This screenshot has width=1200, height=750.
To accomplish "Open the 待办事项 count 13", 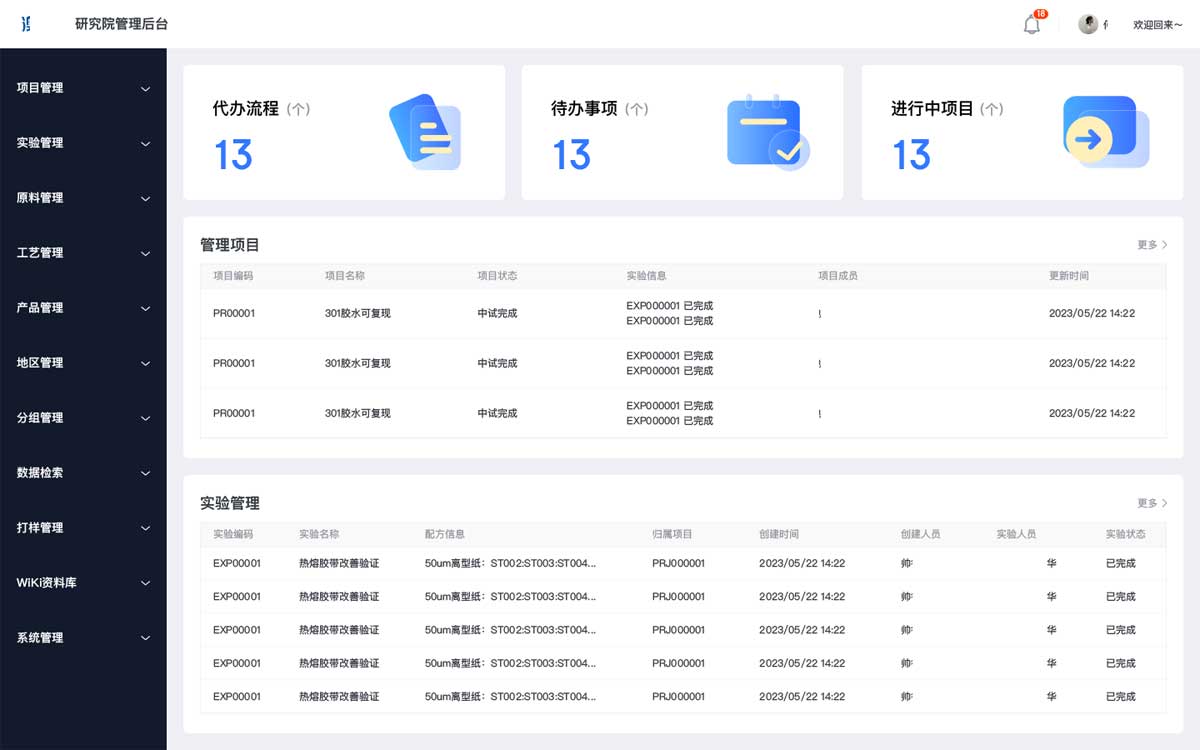I will pyautogui.click(x=572, y=155).
